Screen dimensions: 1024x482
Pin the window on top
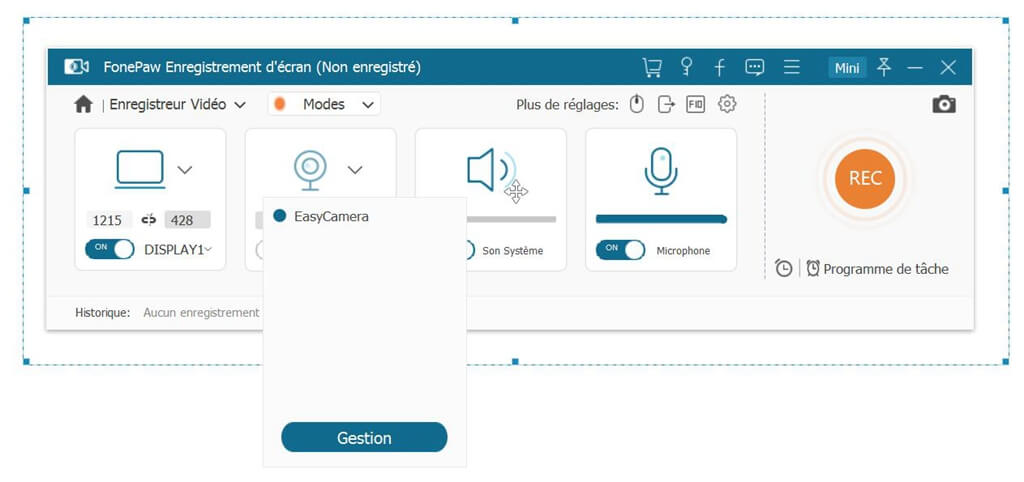884,67
